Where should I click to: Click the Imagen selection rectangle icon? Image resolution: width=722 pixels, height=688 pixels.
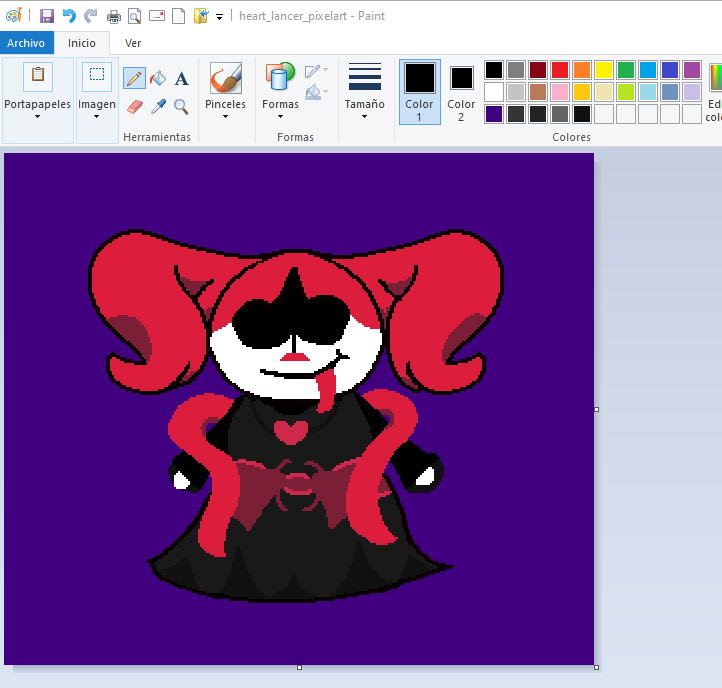(x=97, y=76)
